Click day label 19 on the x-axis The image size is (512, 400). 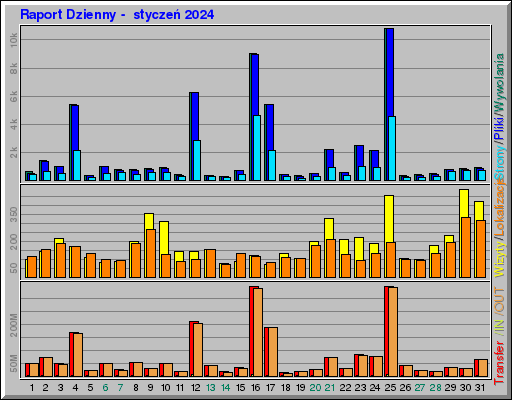[301, 388]
